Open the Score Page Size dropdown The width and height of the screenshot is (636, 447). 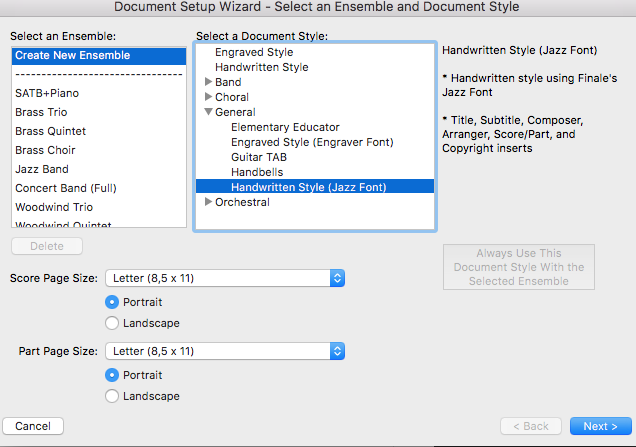point(227,278)
